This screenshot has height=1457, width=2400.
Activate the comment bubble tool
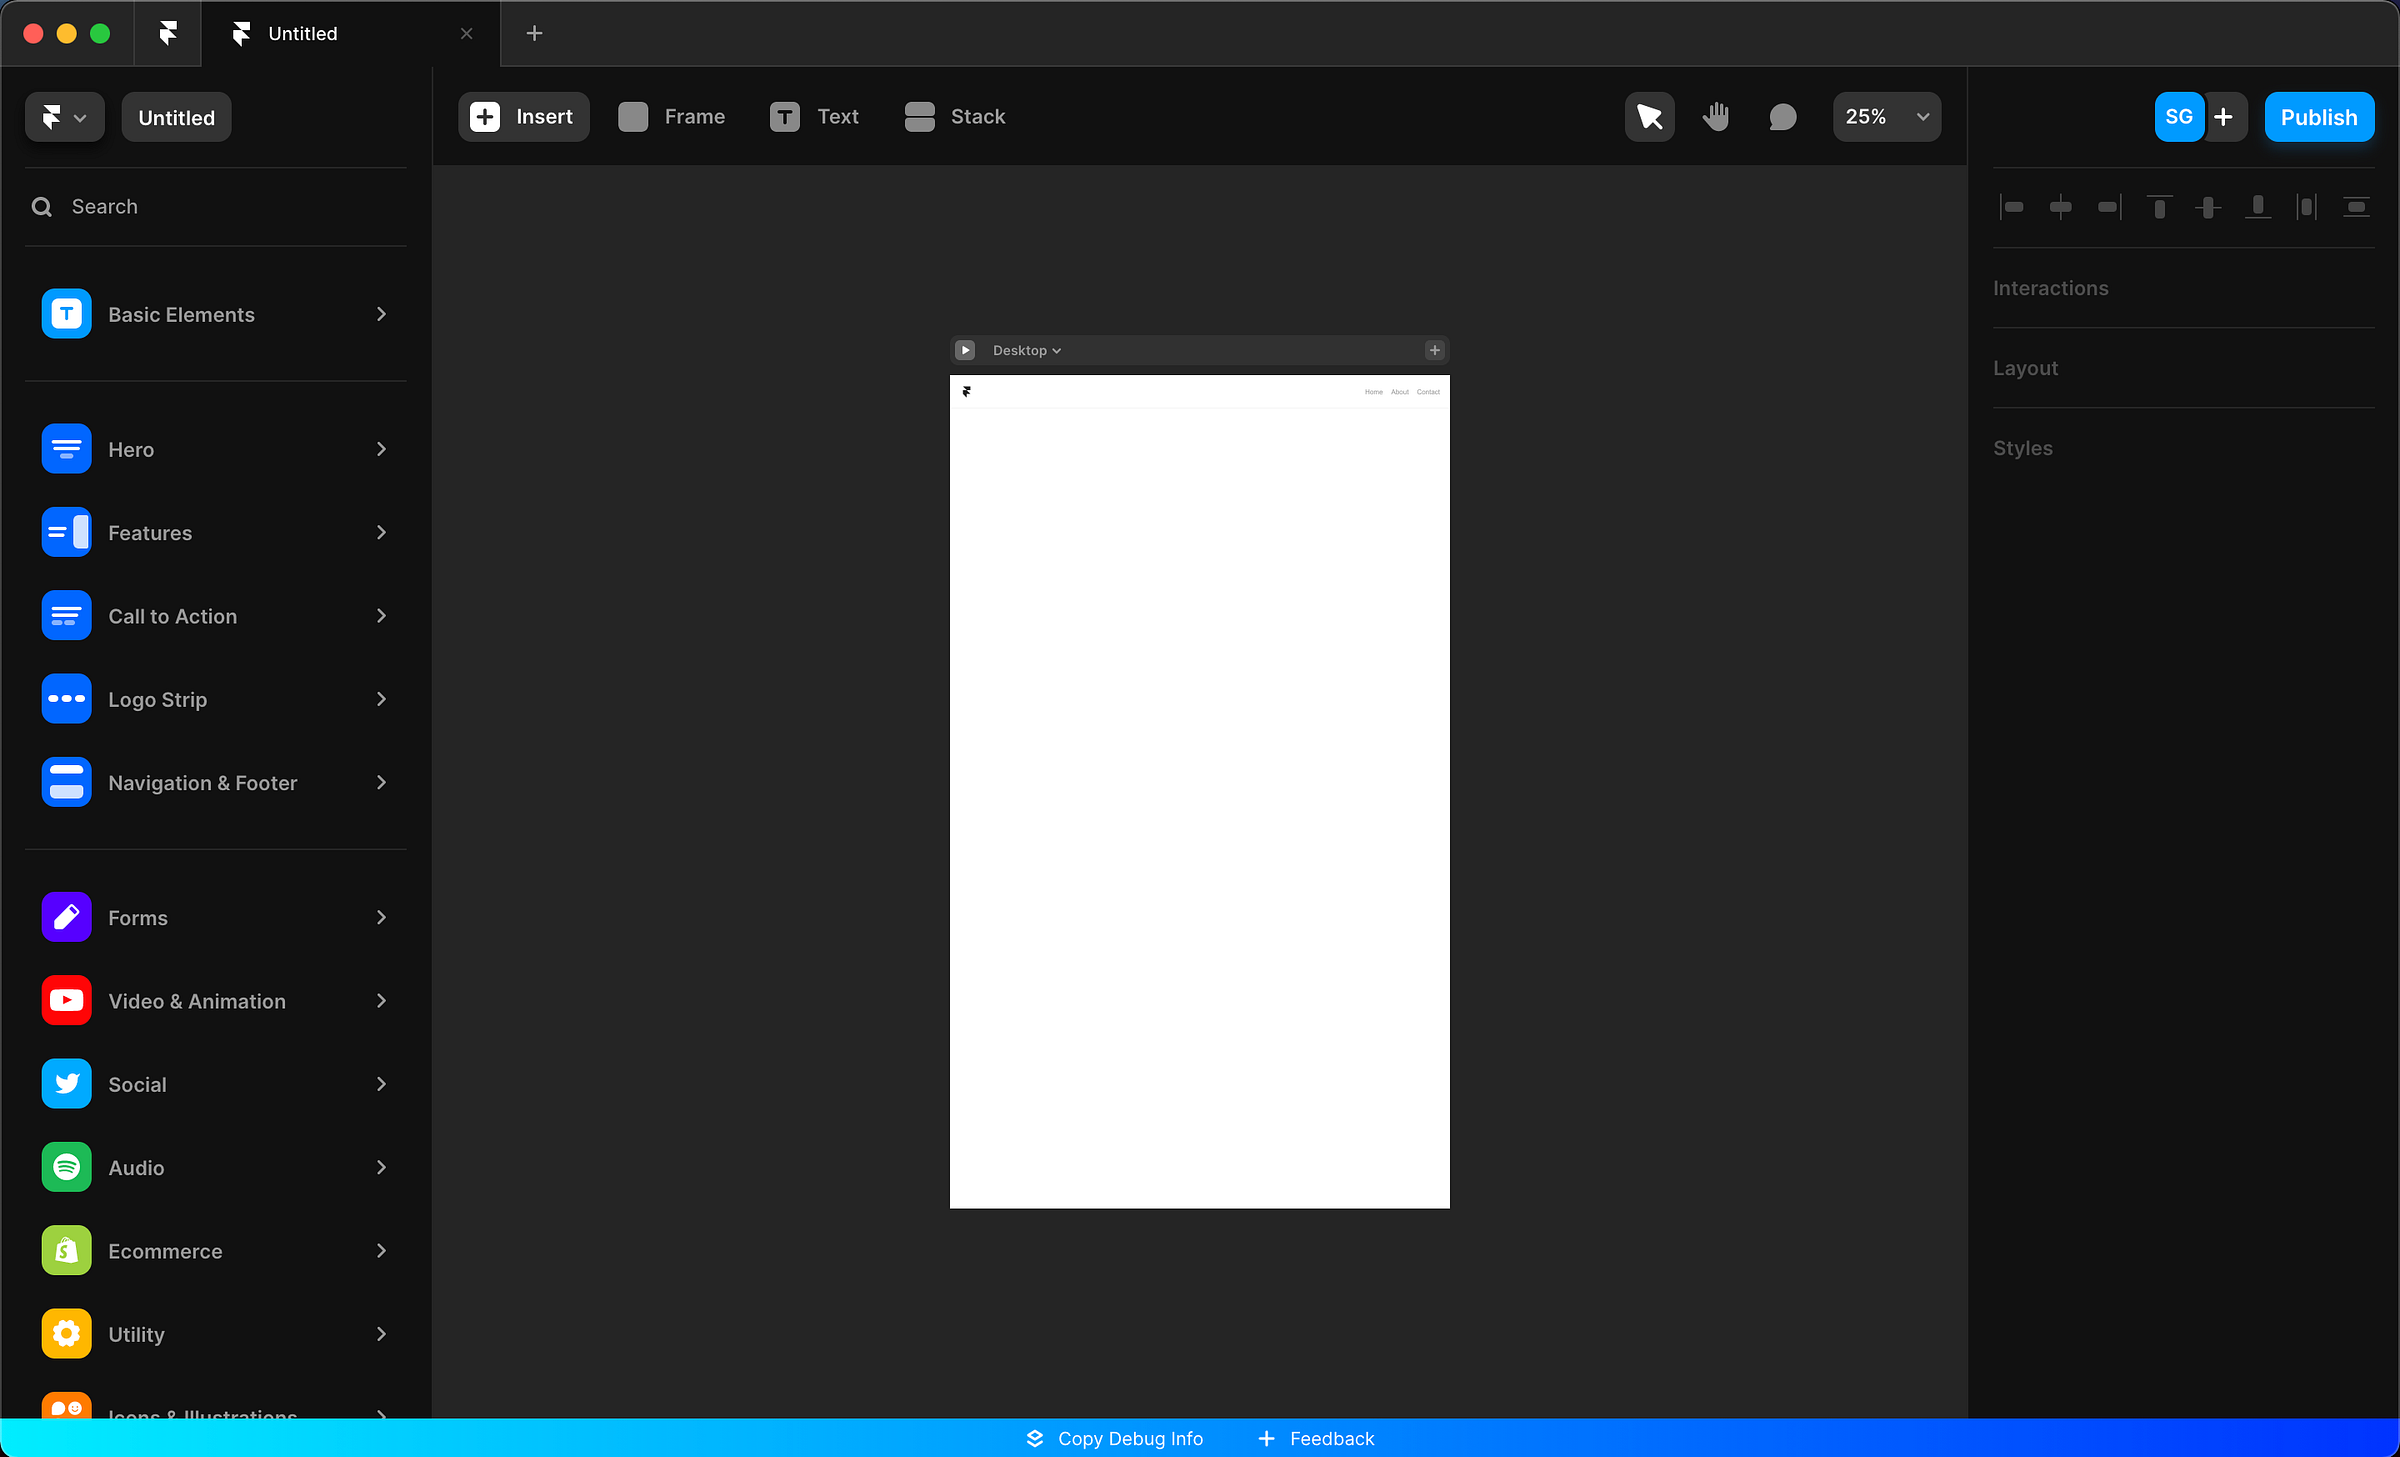pyautogui.click(x=1782, y=117)
